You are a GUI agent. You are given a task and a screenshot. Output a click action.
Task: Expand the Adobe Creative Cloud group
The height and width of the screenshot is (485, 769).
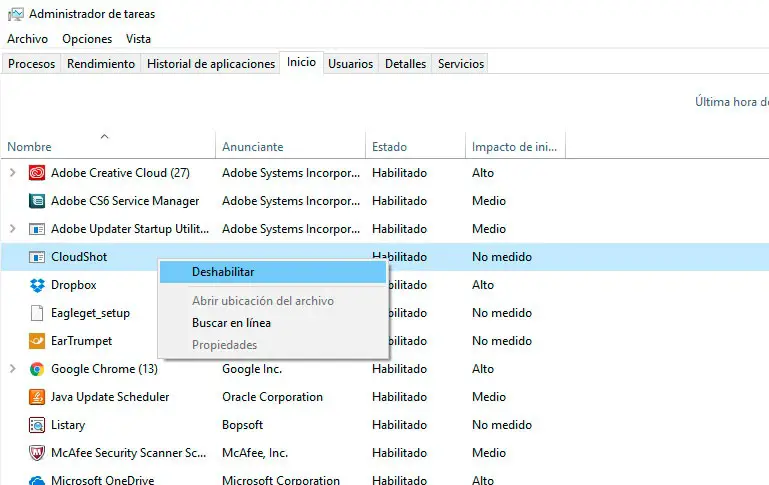coord(12,173)
